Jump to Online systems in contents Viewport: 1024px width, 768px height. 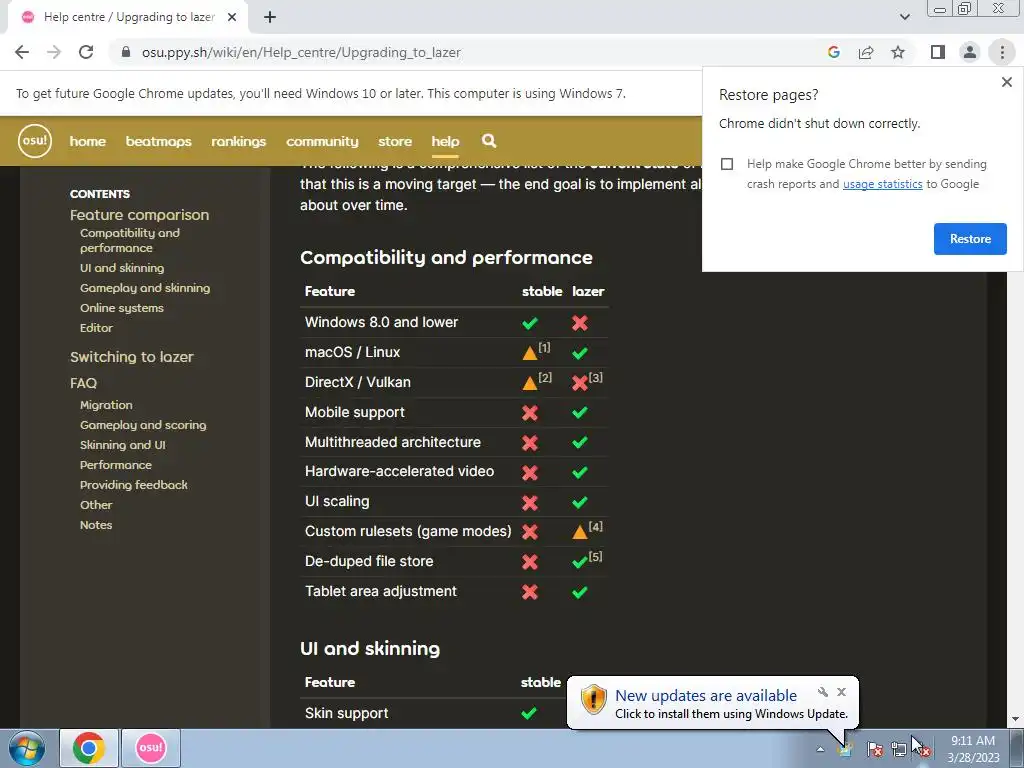[x=121, y=308]
